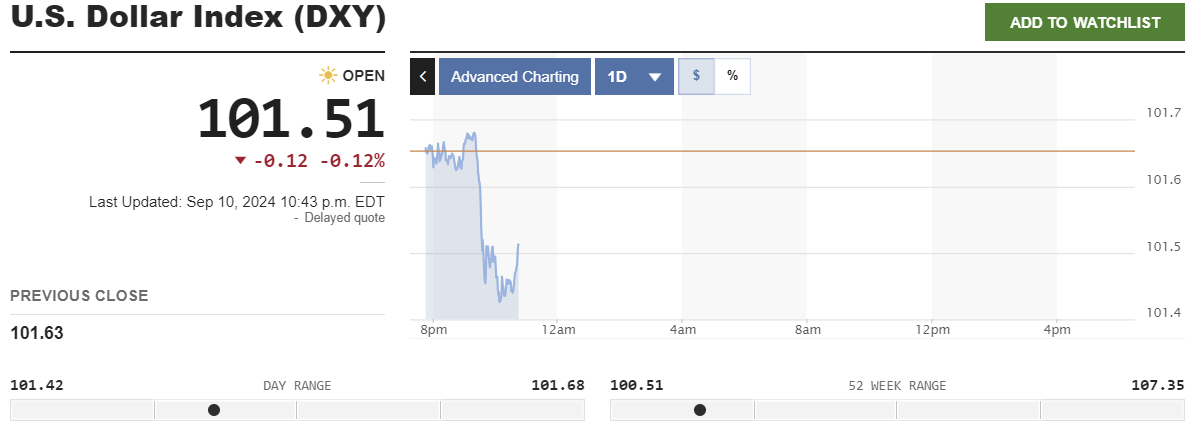
Task: Click the Previous Close value 101.63
Action: tap(37, 333)
